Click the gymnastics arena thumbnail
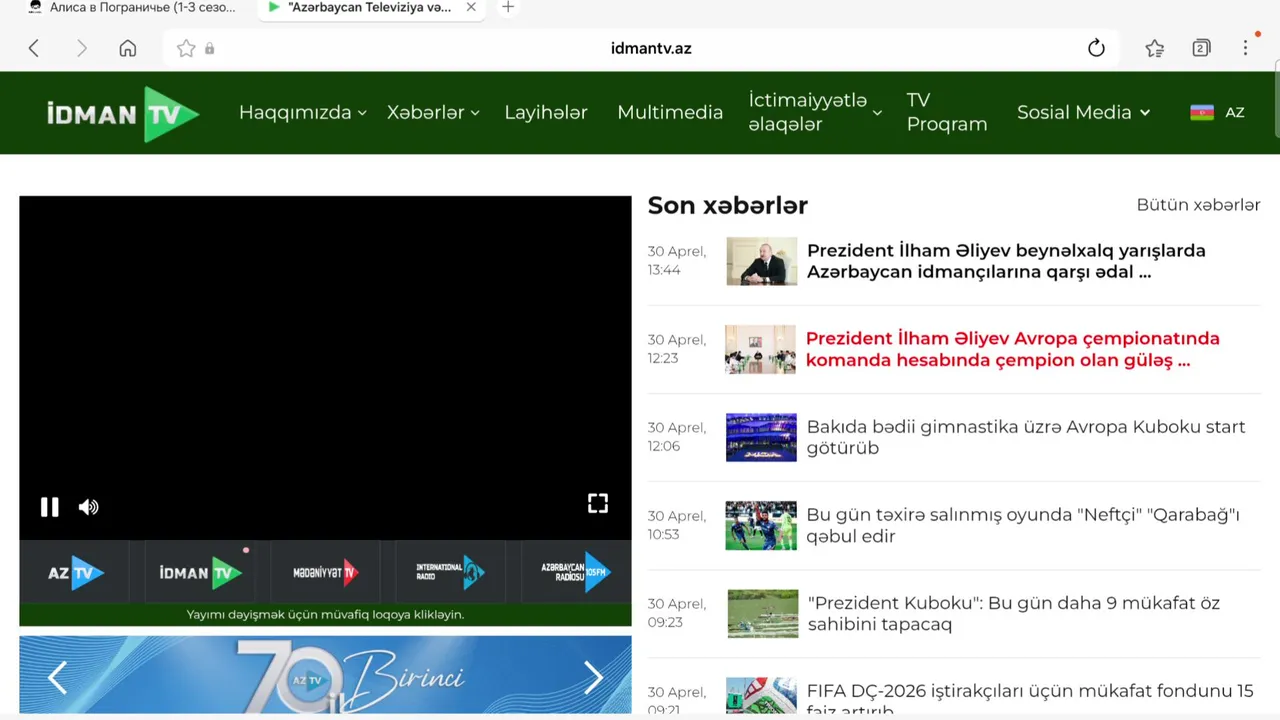1280x720 pixels. (x=762, y=437)
